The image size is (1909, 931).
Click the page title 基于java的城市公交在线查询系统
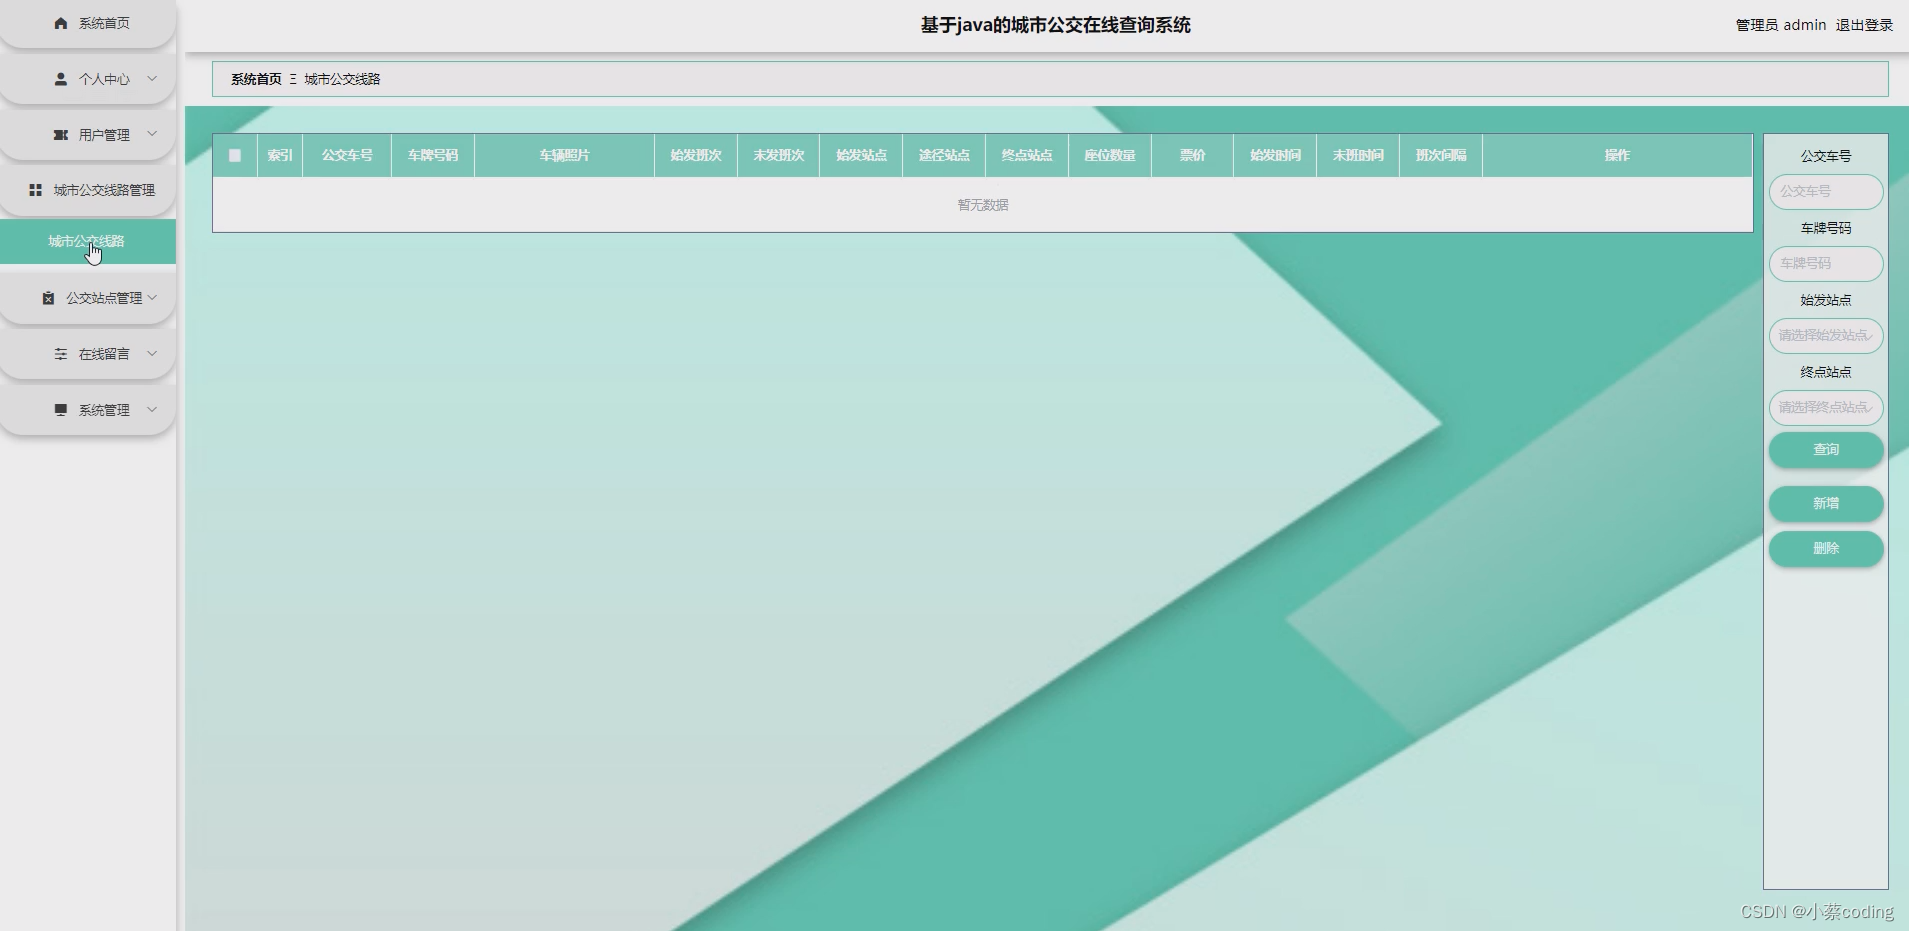click(1055, 25)
